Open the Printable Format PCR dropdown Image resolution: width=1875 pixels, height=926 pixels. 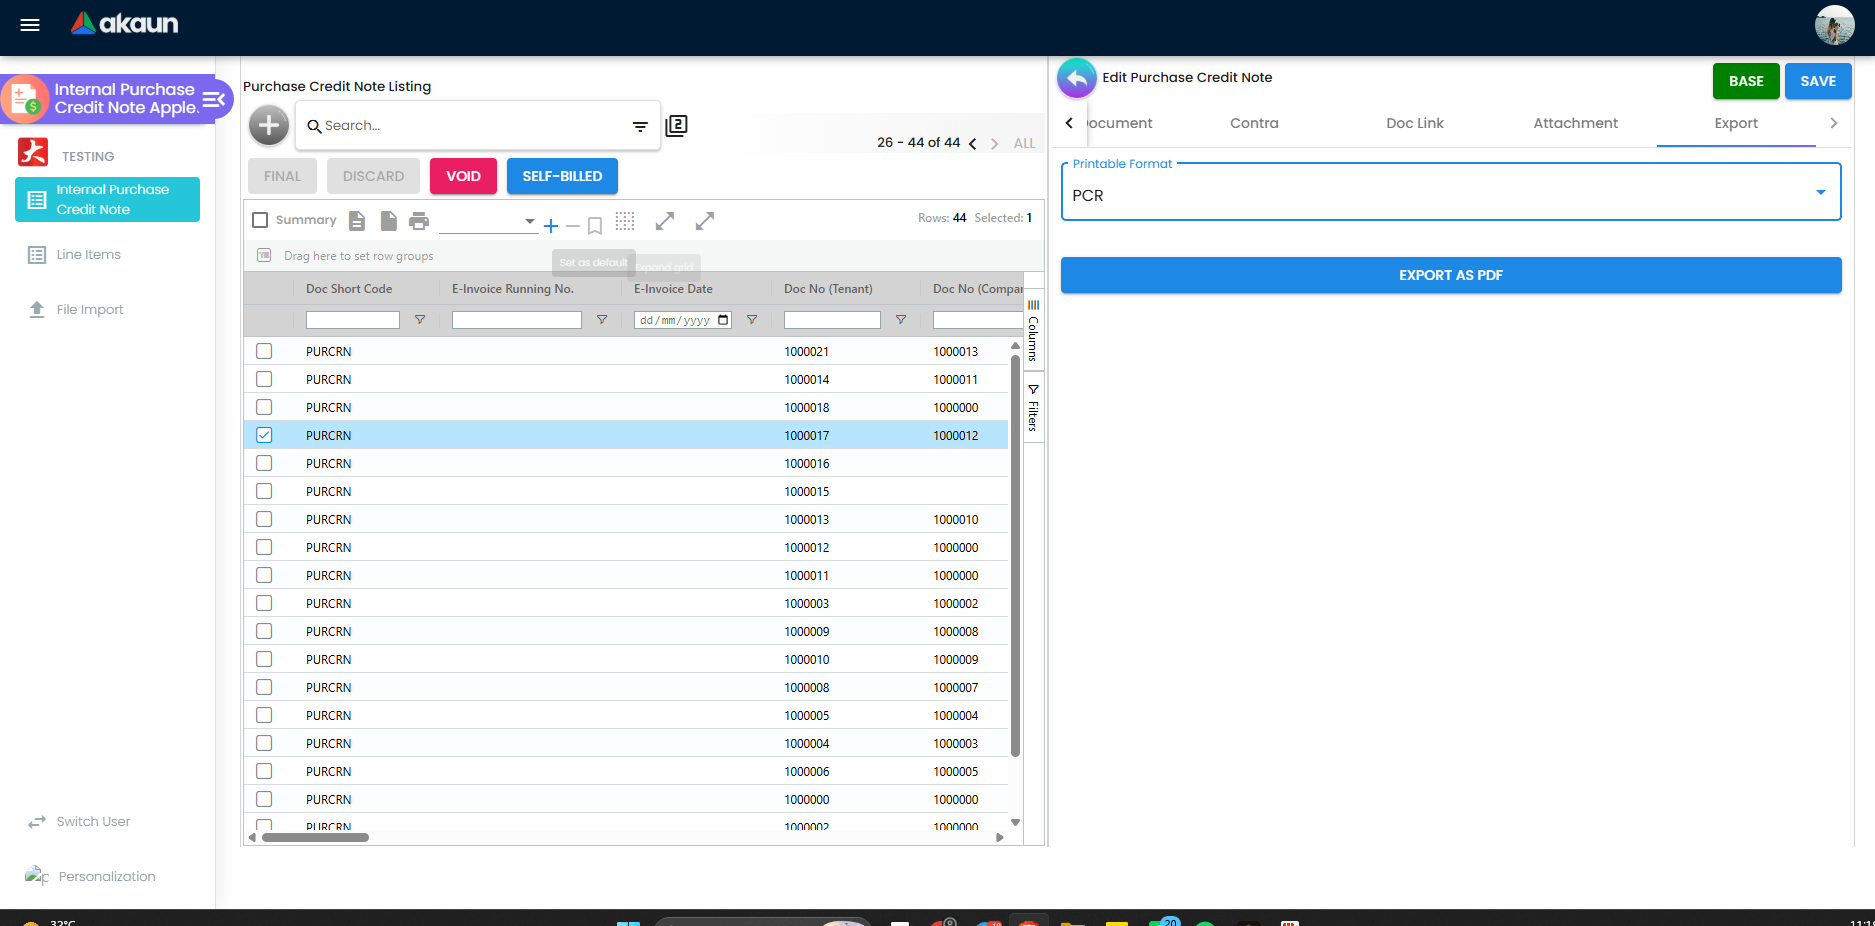1450,193
